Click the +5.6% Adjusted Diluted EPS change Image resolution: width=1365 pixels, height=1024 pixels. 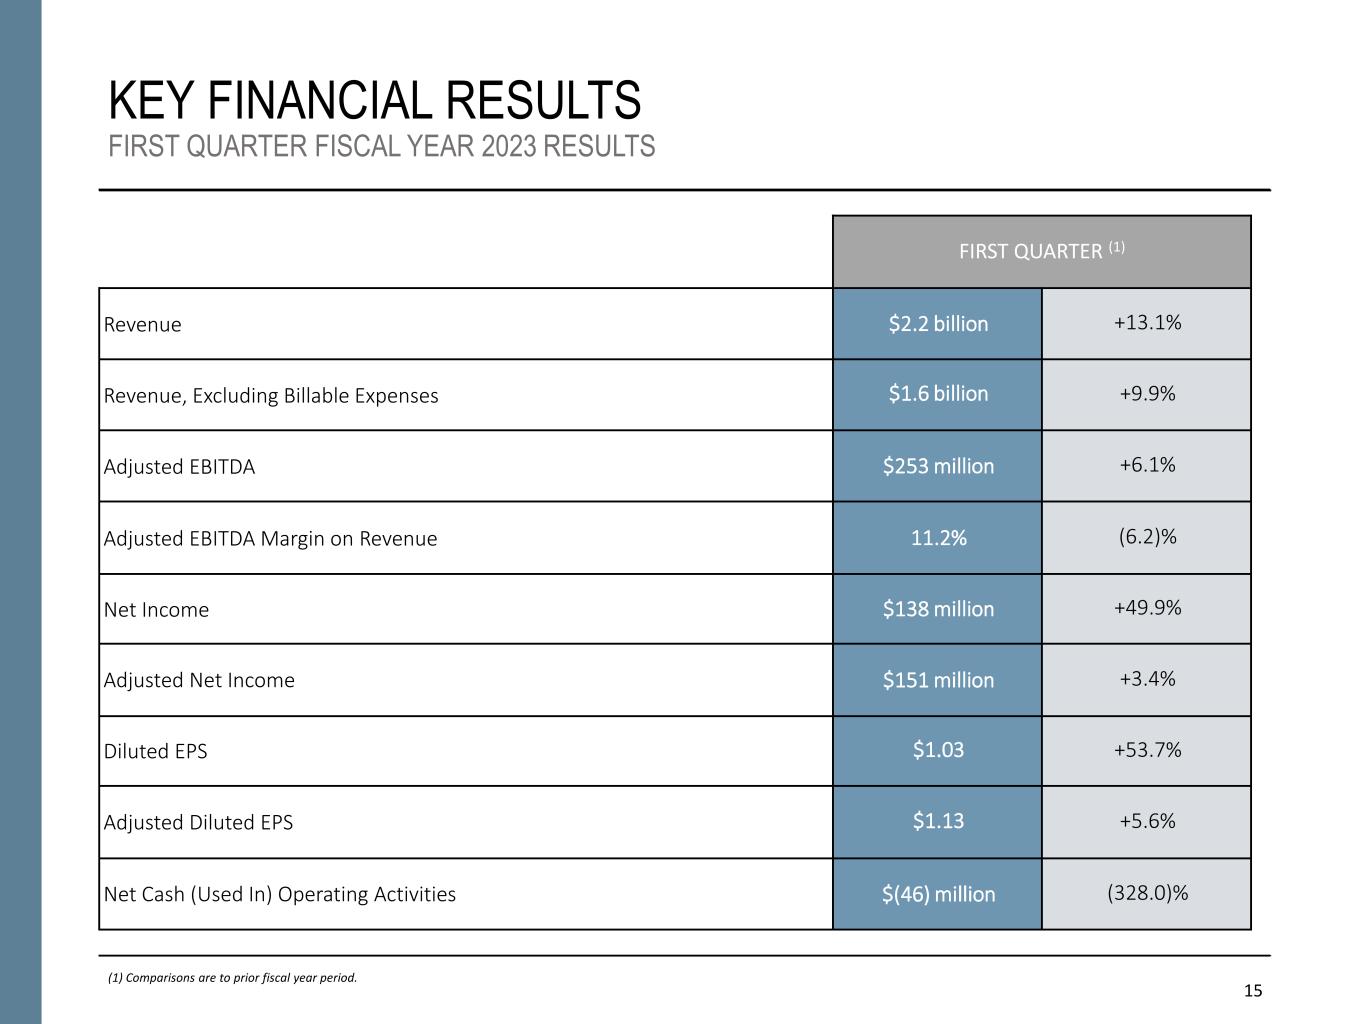point(1146,822)
